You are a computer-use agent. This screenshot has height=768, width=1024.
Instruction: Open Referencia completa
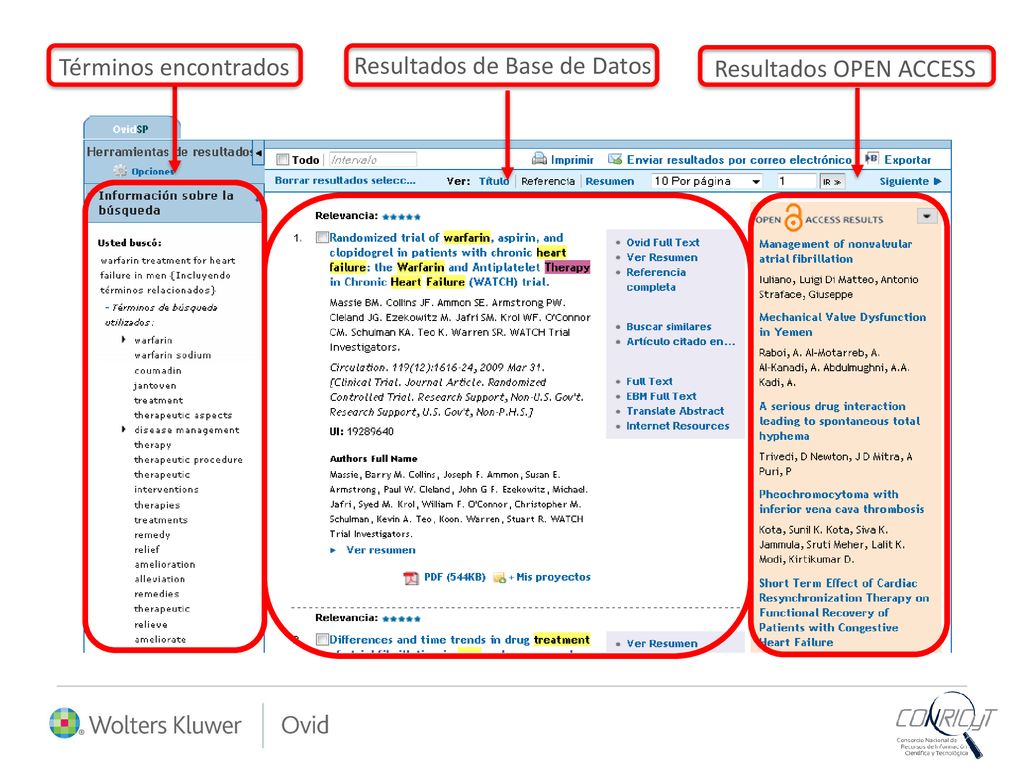[x=656, y=280]
